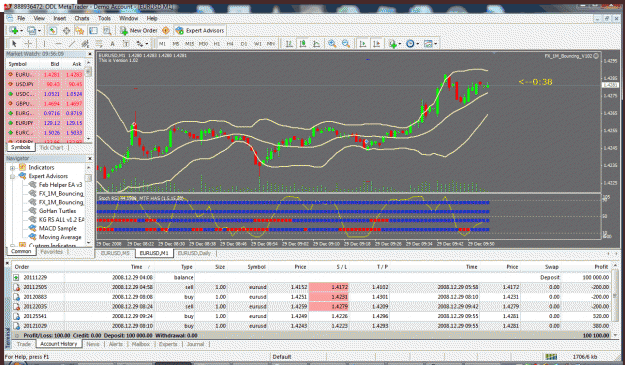Toggle the M15 timeframe button
Image resolution: width=625 pixels, height=365 pixels.
point(189,44)
